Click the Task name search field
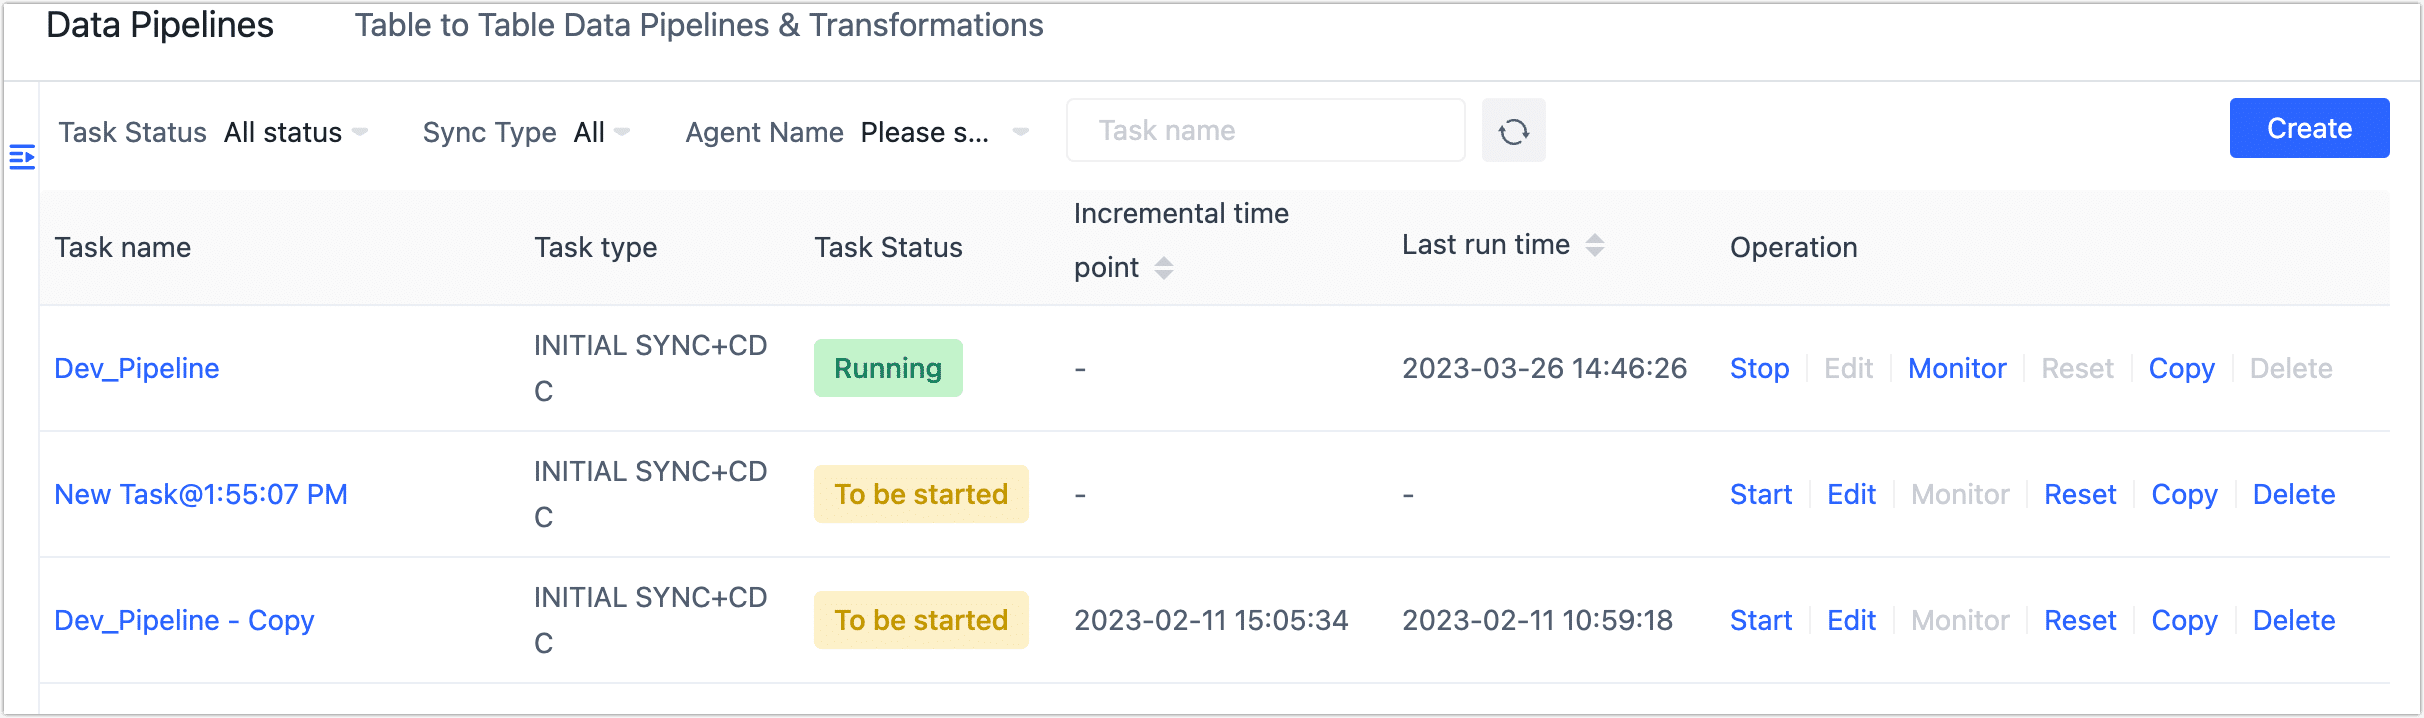2424x718 pixels. click(x=1265, y=131)
